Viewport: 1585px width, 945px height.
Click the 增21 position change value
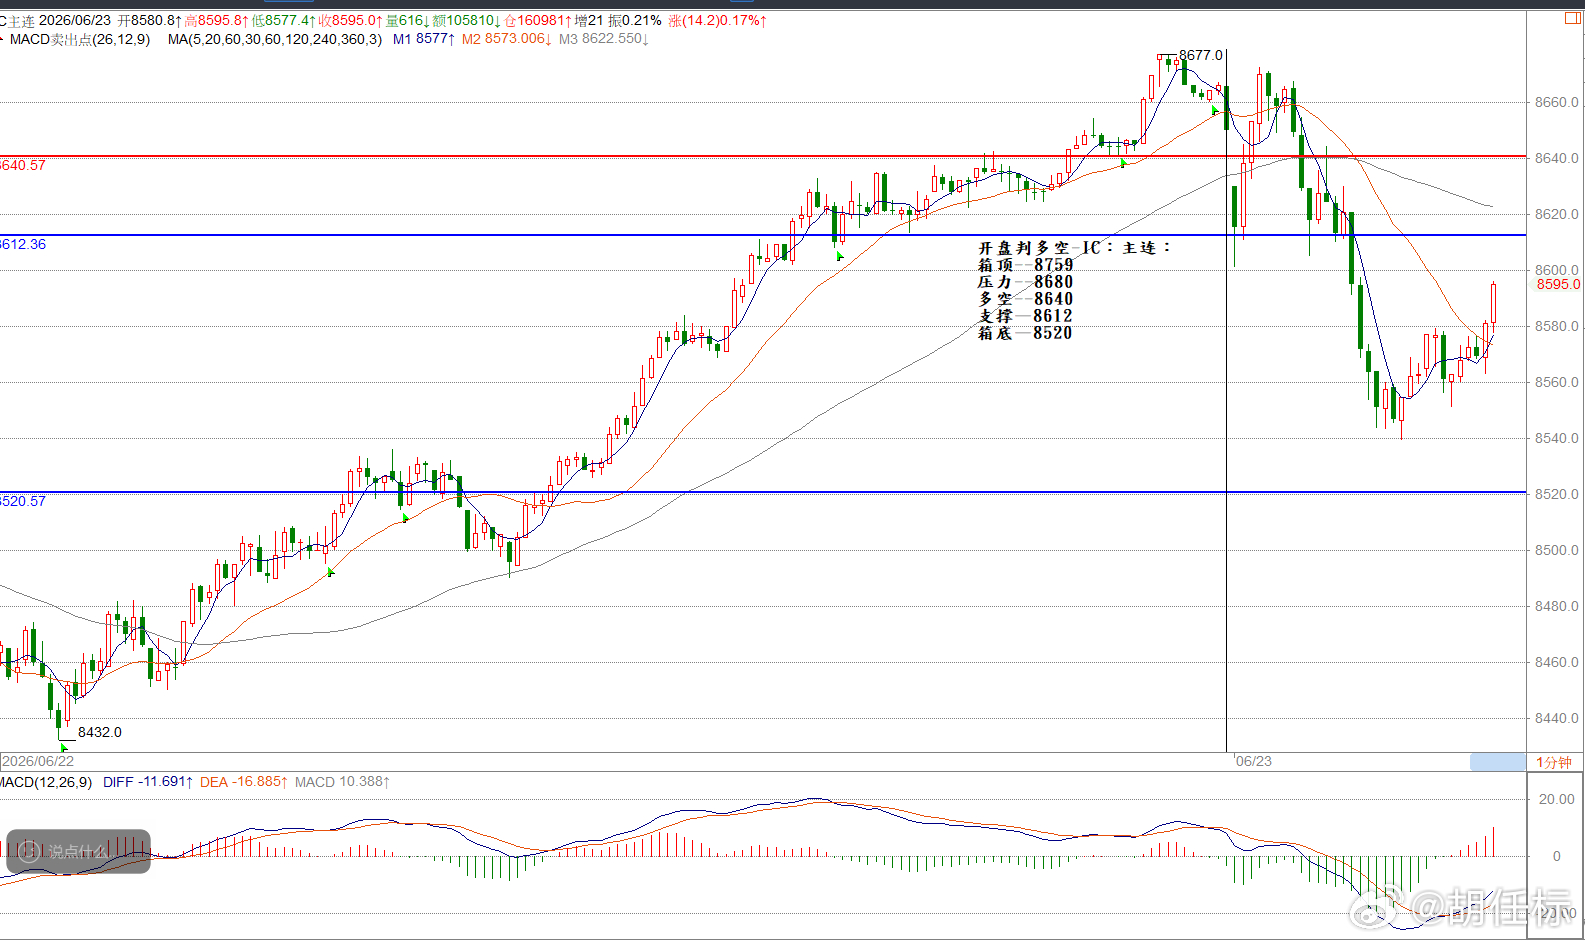click(x=589, y=20)
